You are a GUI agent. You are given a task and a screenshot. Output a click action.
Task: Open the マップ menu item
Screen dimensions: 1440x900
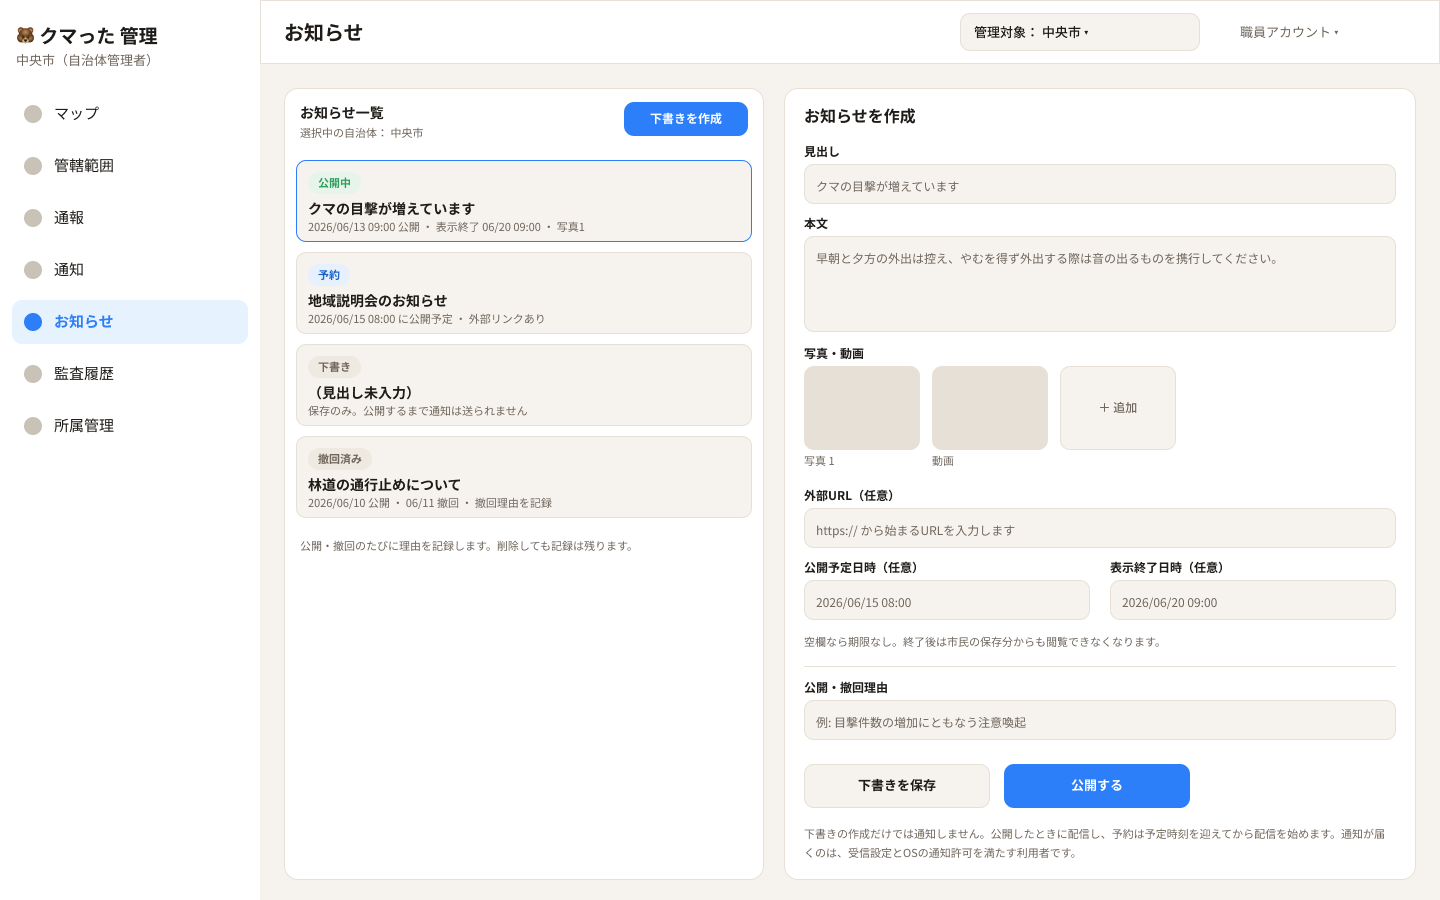(130, 114)
